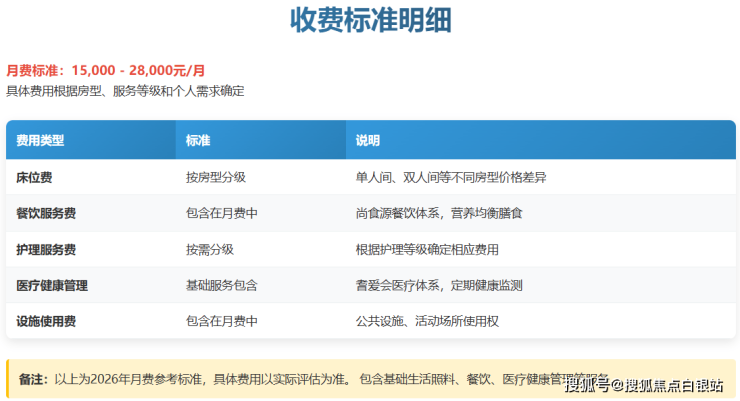Click the 定期健康监测 description cell
Viewport: 740px width, 401px height.
tap(486, 285)
